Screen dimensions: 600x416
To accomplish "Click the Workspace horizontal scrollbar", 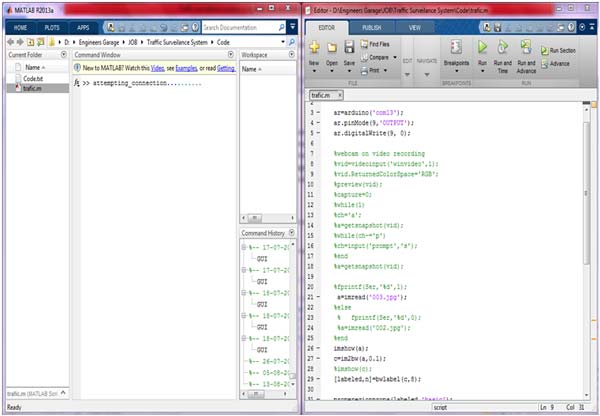I will [x=254, y=218].
